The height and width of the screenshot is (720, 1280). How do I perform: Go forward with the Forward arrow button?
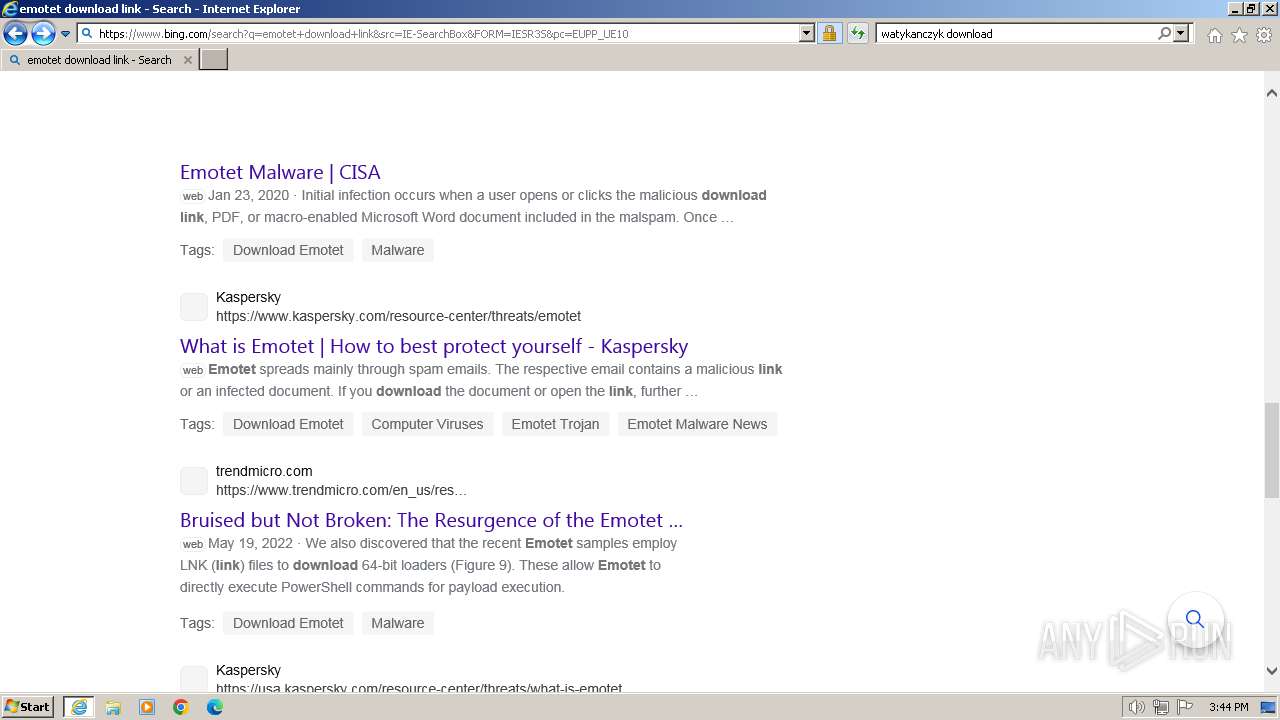[43, 34]
